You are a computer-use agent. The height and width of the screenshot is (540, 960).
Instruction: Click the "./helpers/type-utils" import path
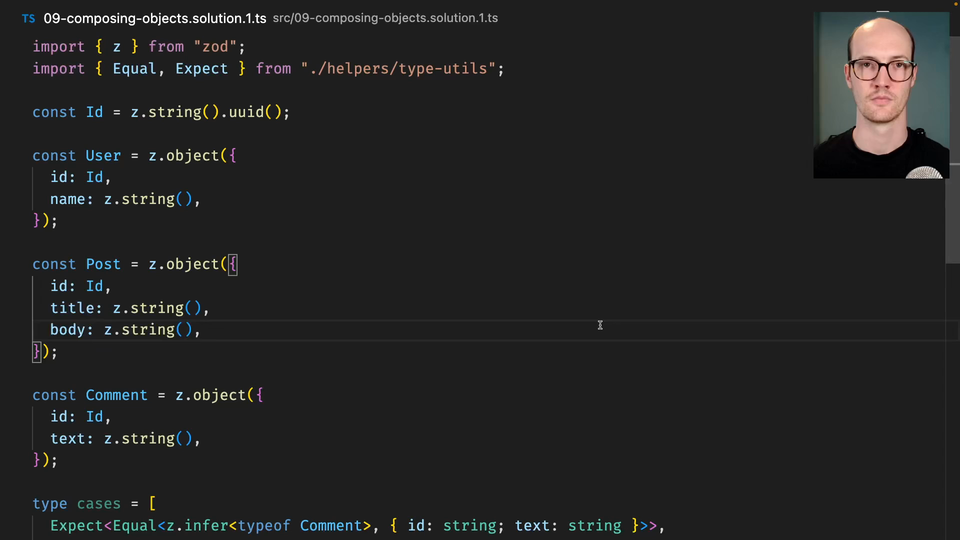coord(402,69)
